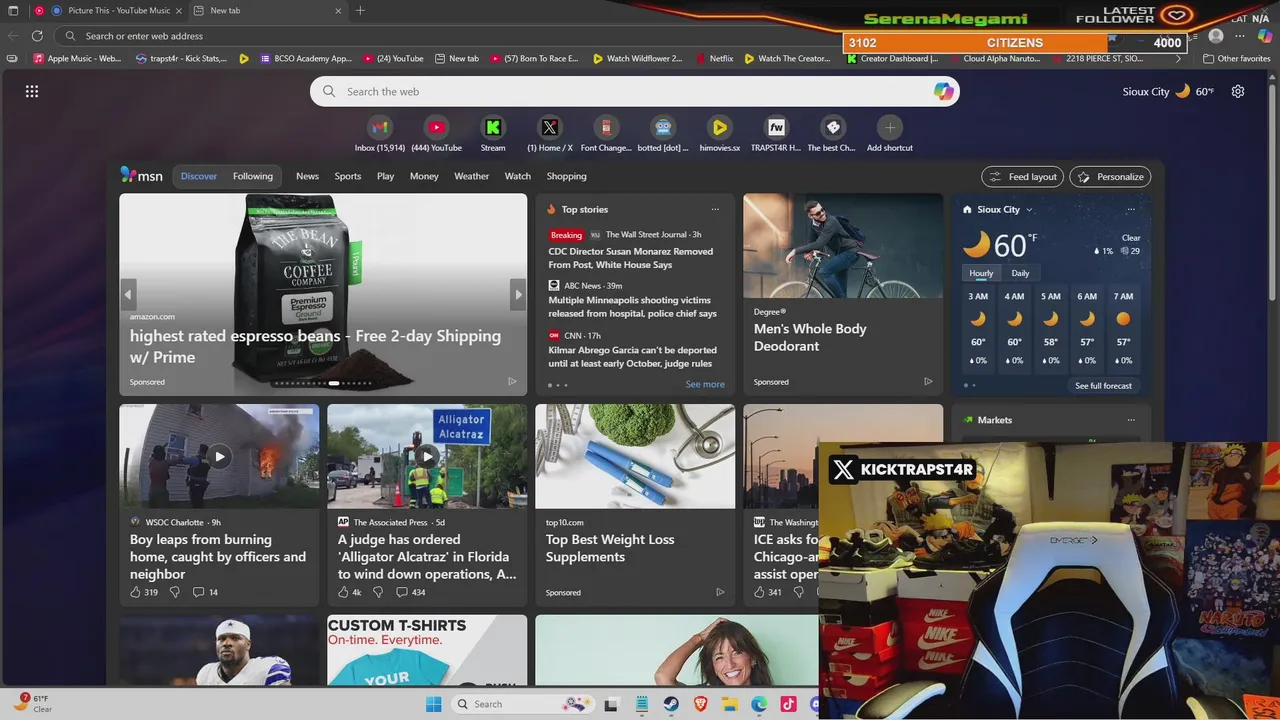This screenshot has height=720, width=1280.
Task: Open Markets card options menu
Action: (x=1131, y=420)
